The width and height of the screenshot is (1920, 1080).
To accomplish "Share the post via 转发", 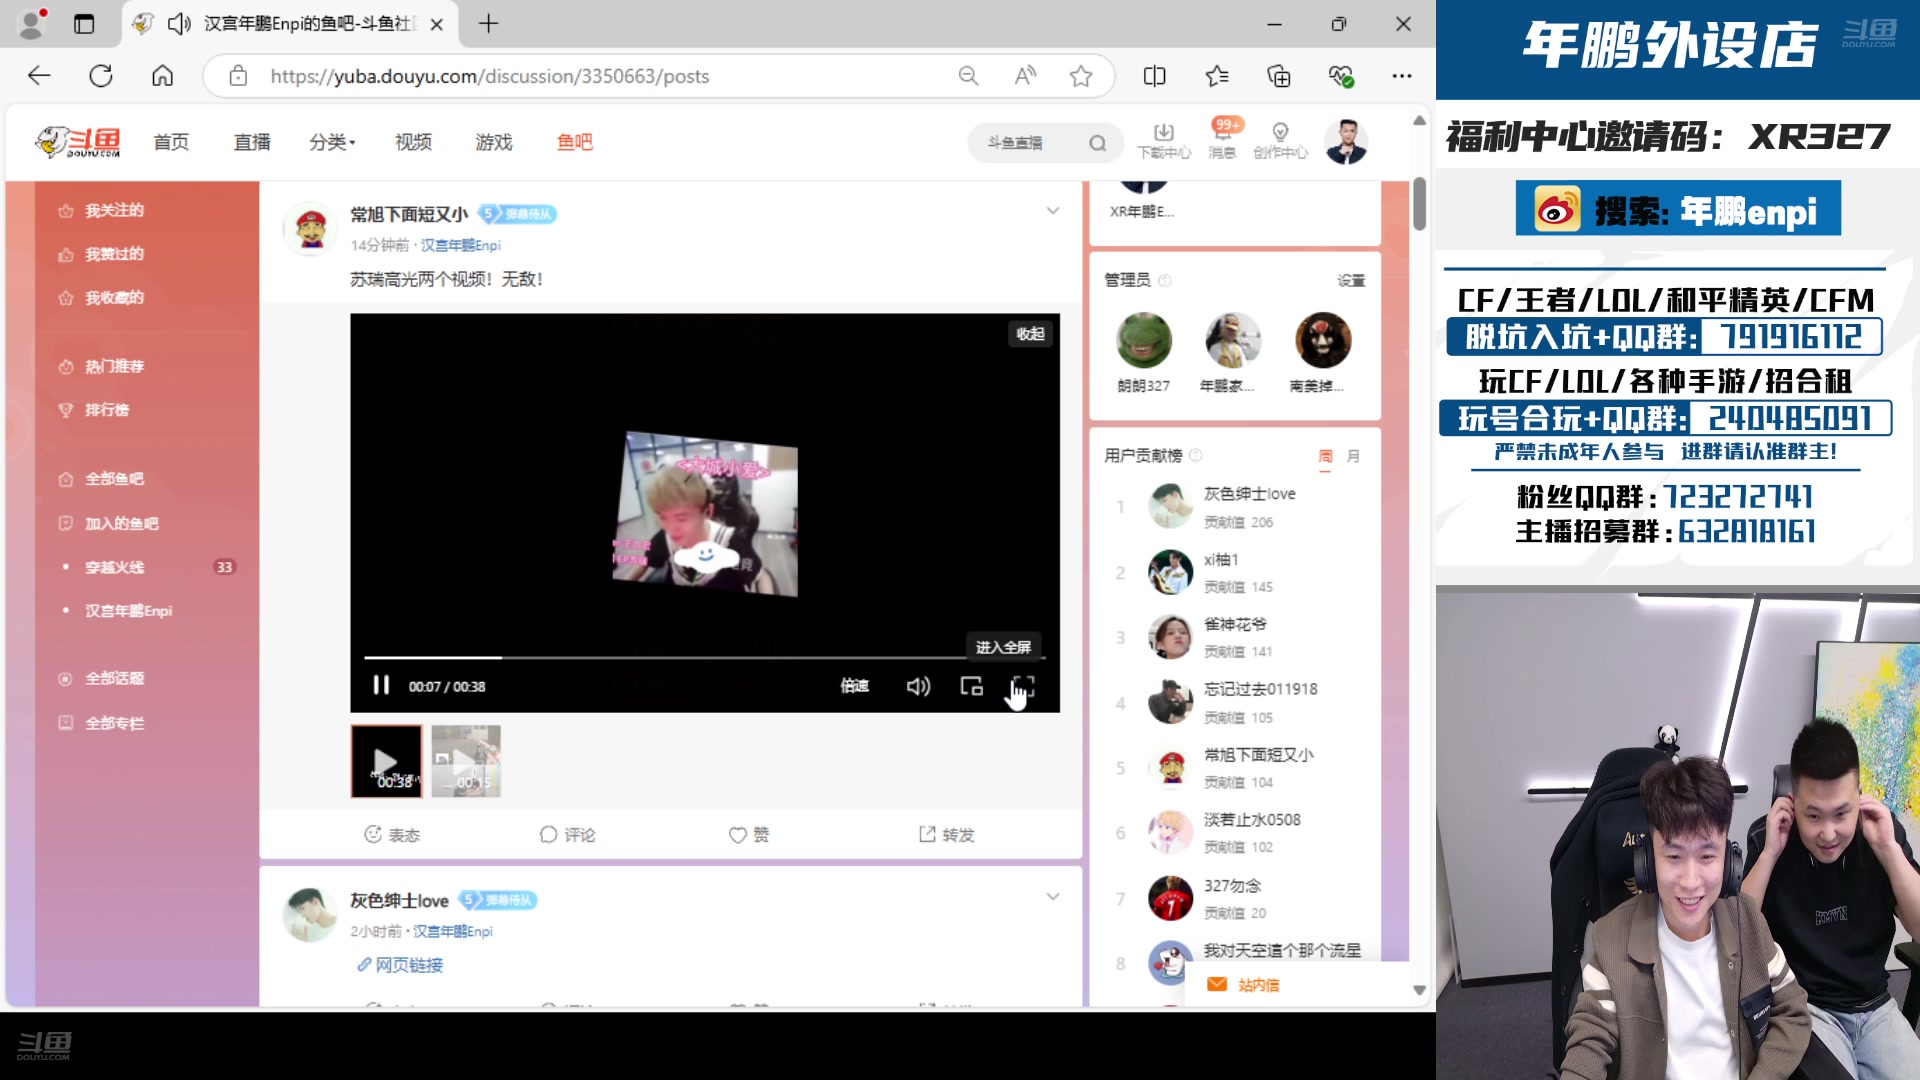I will [x=946, y=834].
